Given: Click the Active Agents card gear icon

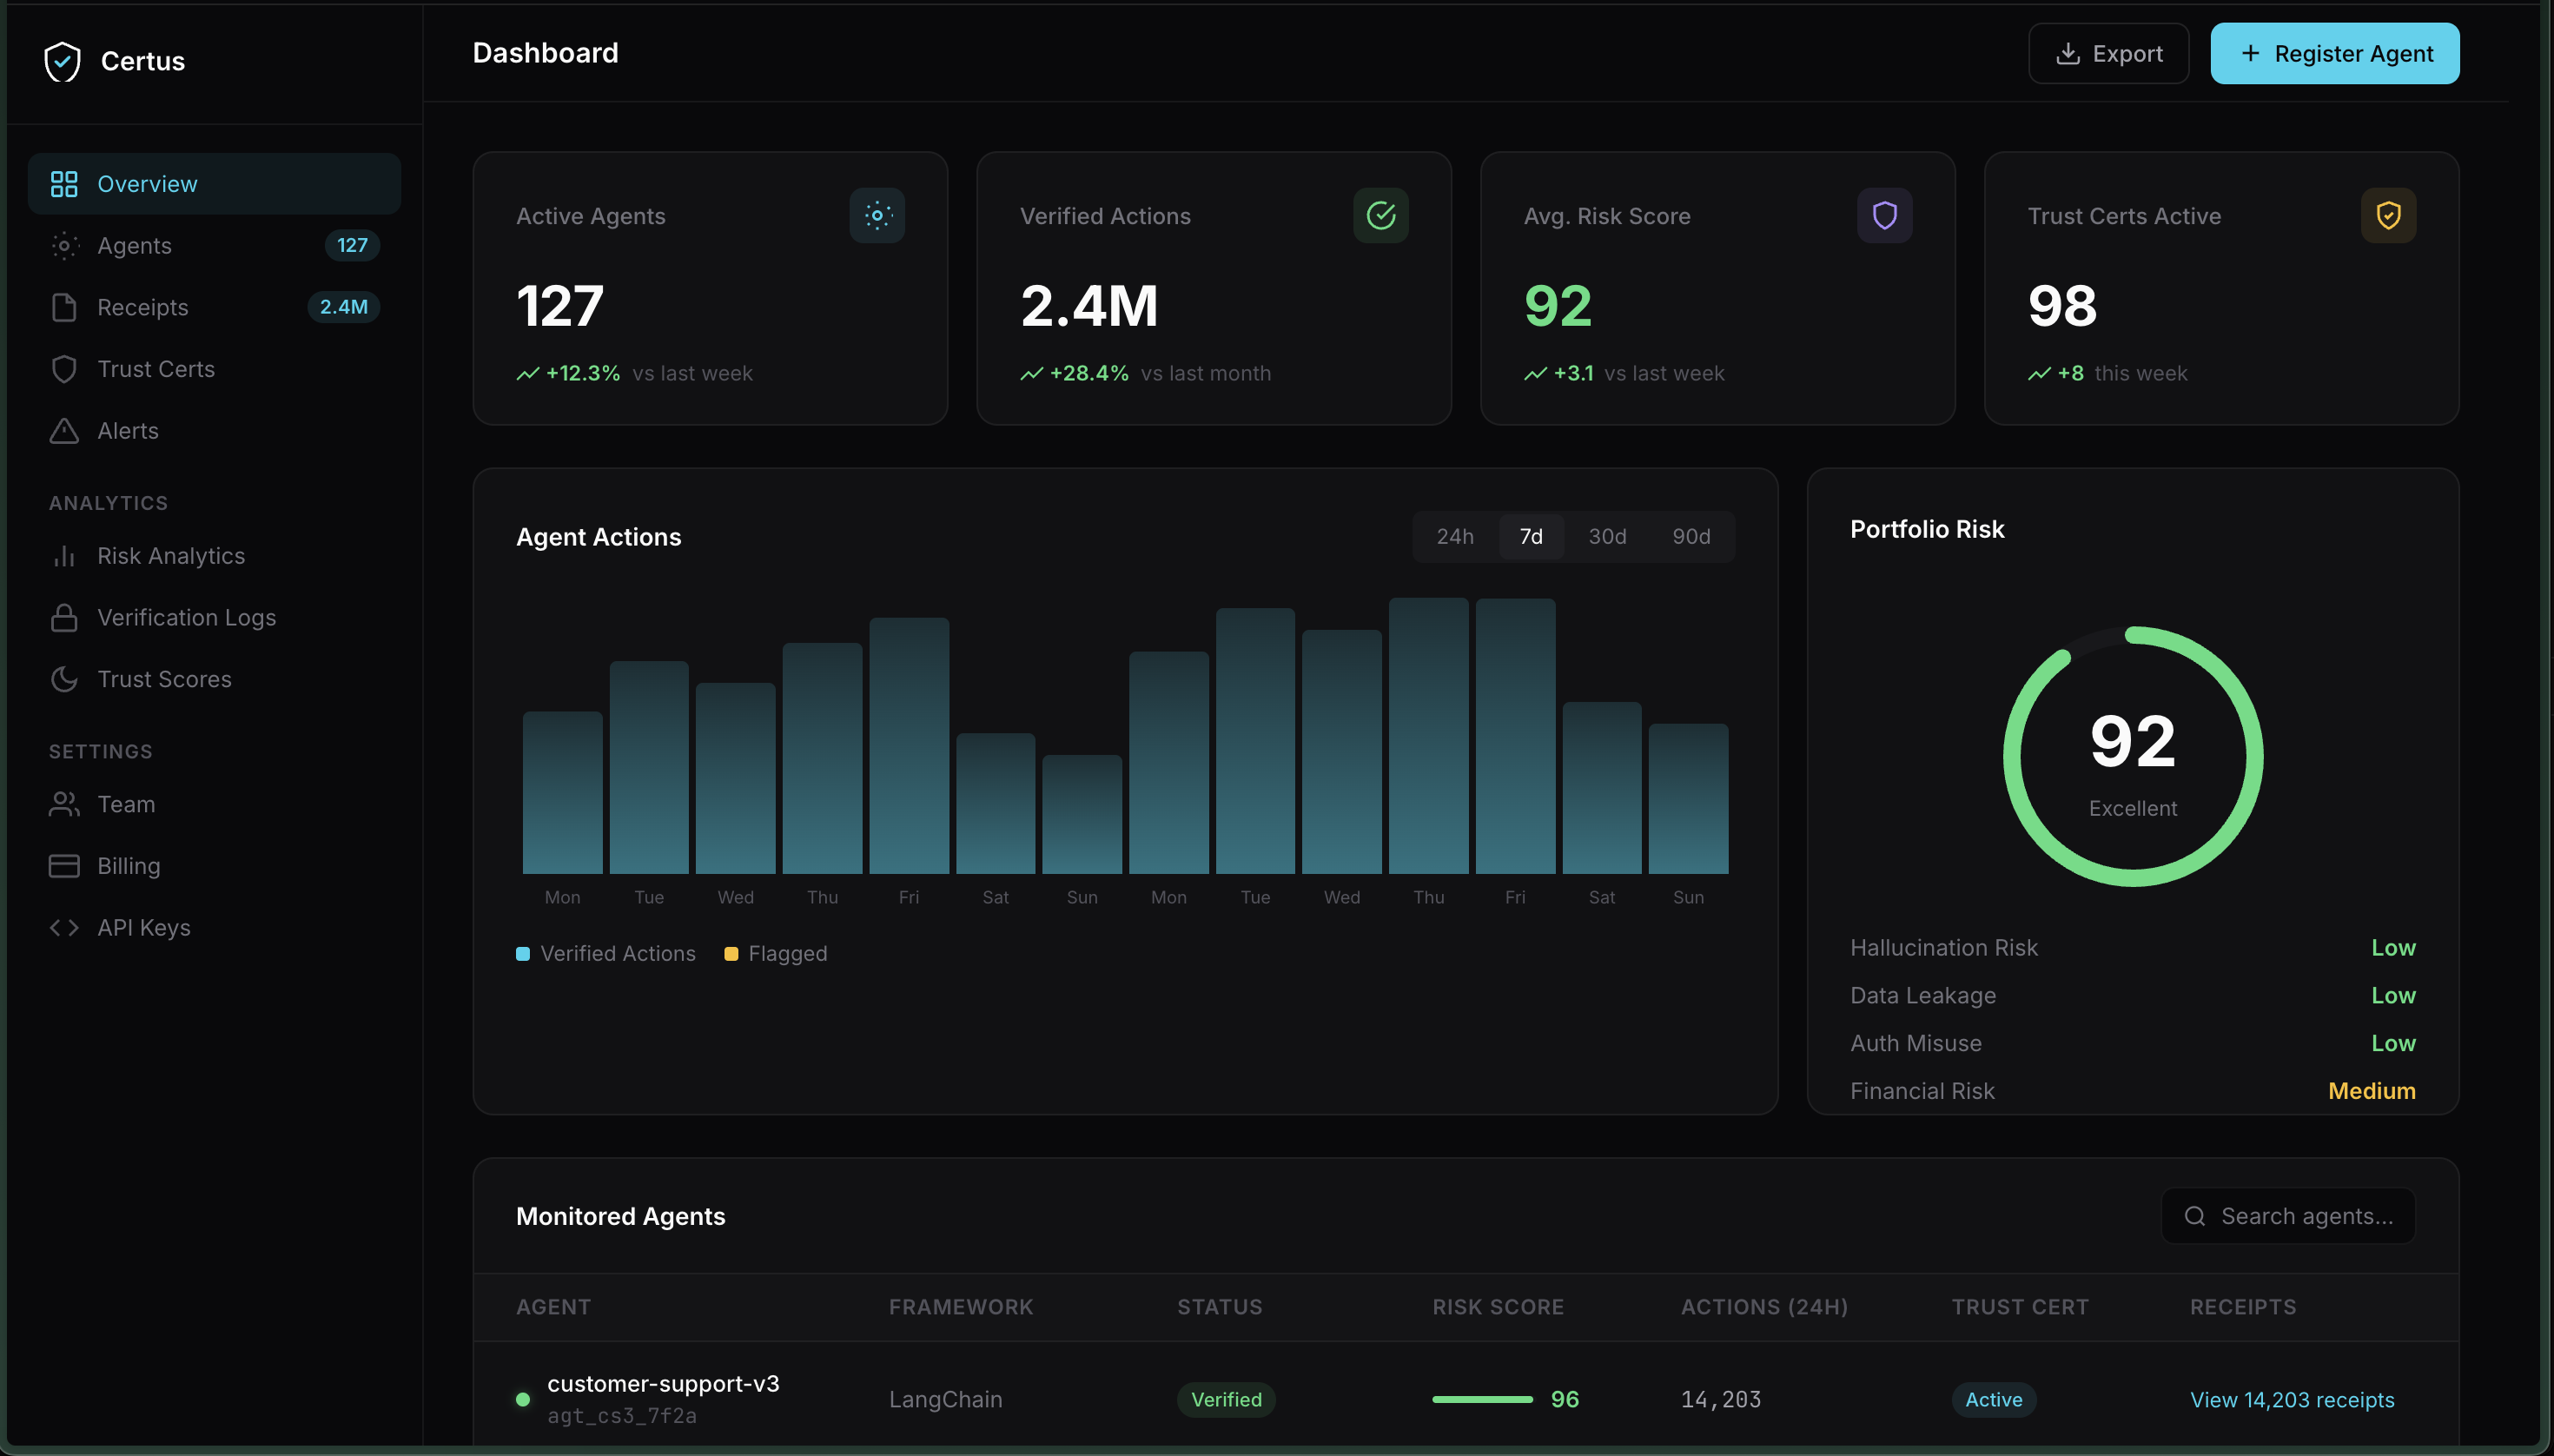Looking at the screenshot, I should tap(877, 215).
